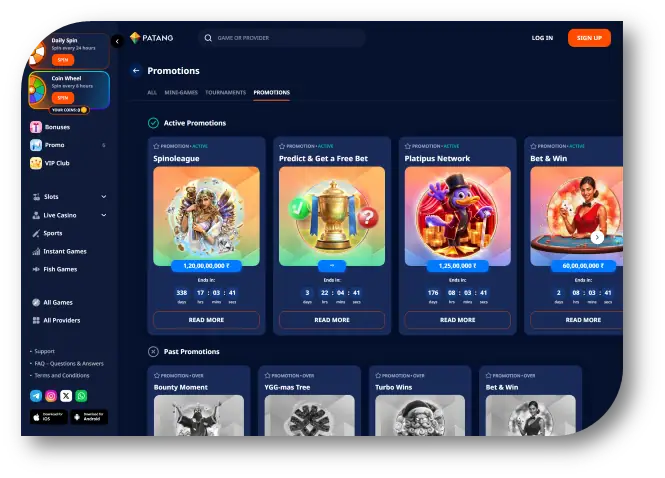
Task: Switch to the Tournaments tab
Action: click(225, 92)
